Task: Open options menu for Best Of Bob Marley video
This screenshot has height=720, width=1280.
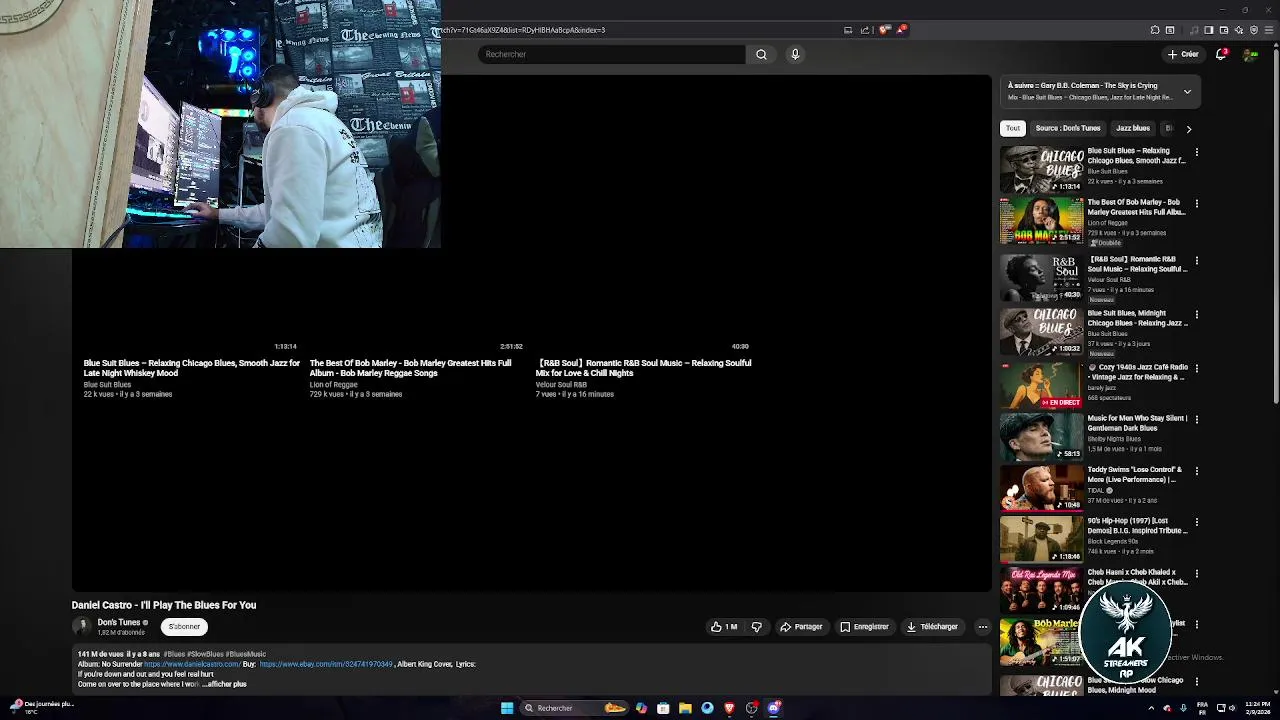Action: (x=1196, y=204)
